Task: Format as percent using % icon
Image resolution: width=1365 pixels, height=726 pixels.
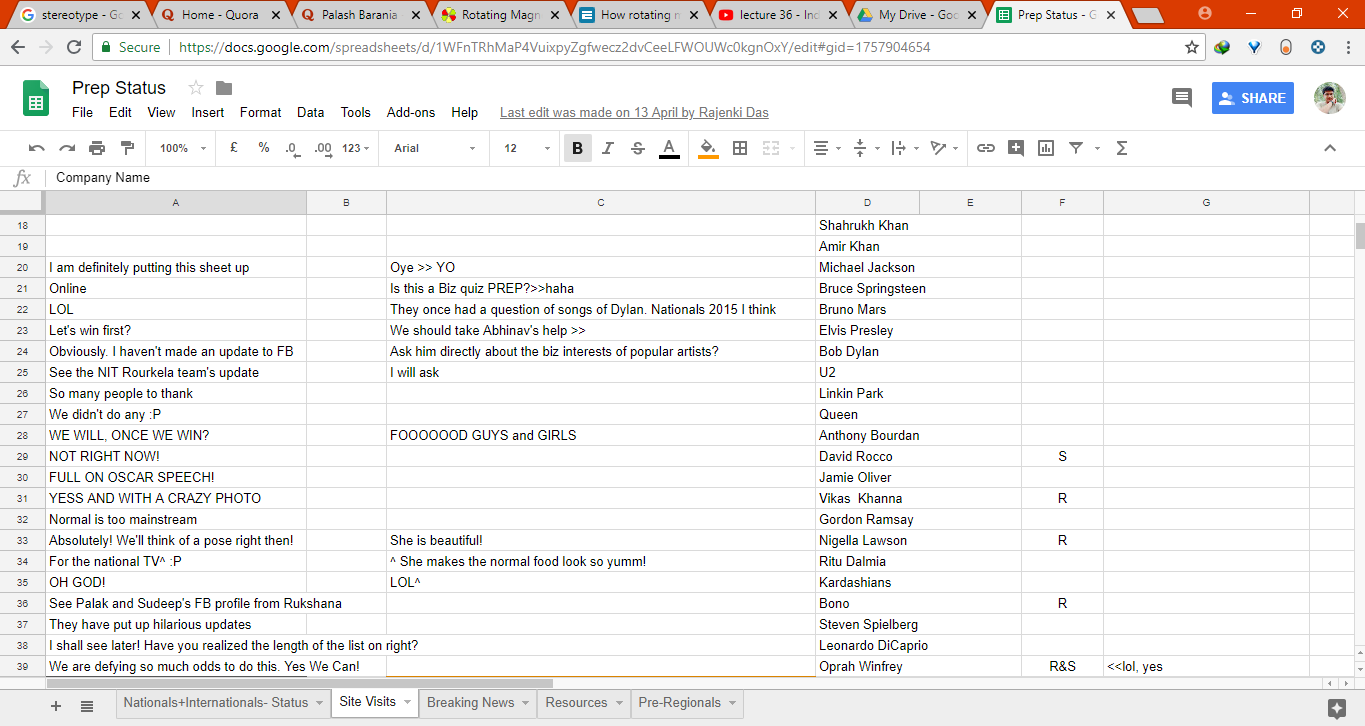Action: pyautogui.click(x=264, y=148)
